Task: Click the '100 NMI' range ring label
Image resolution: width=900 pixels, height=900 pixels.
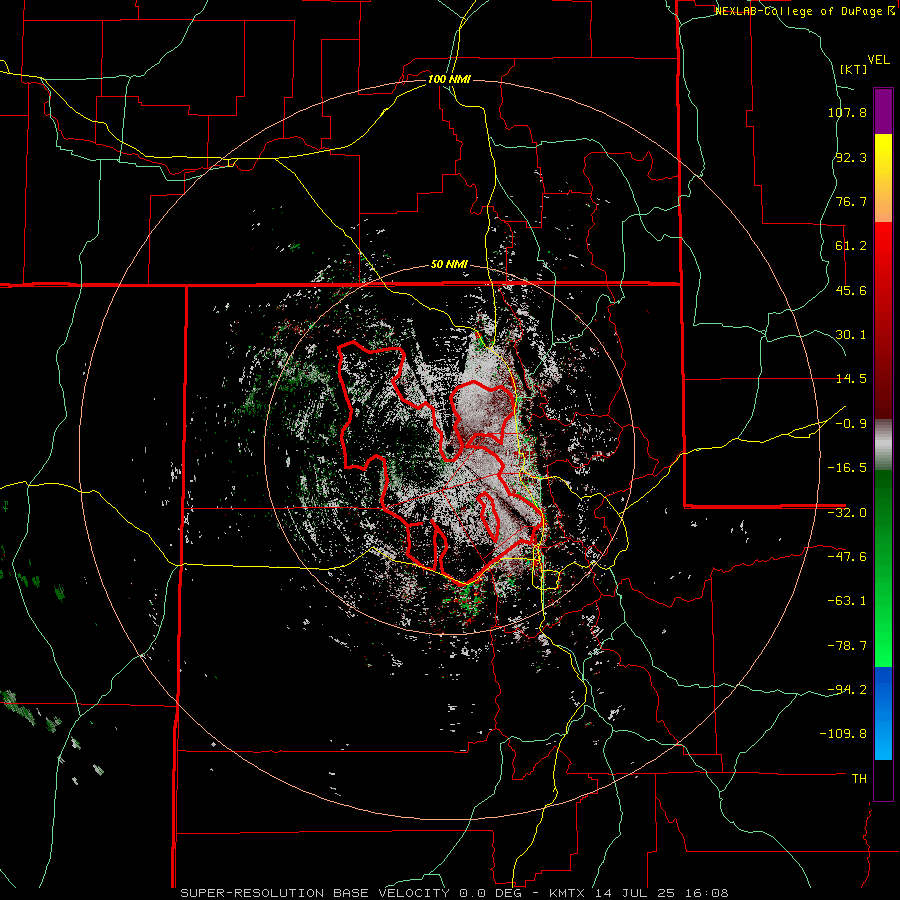Action: point(449,79)
